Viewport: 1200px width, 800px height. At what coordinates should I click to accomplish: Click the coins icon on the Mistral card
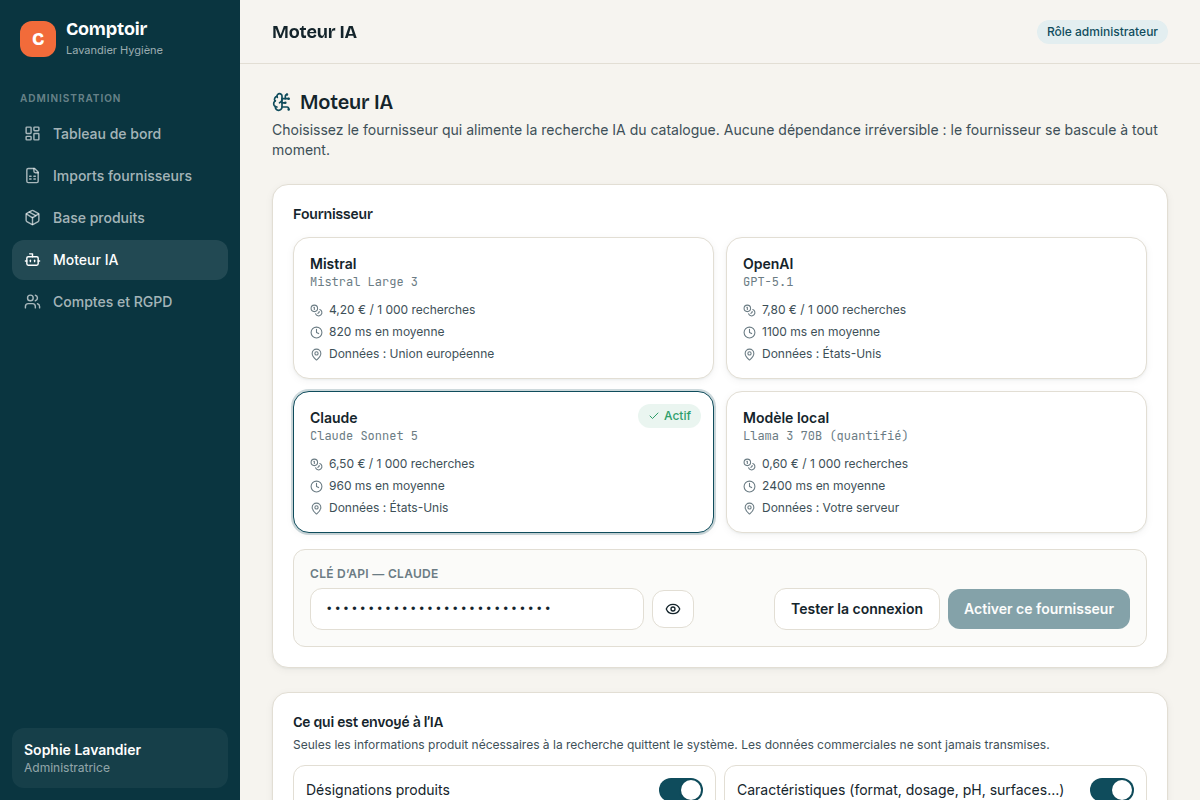(317, 310)
